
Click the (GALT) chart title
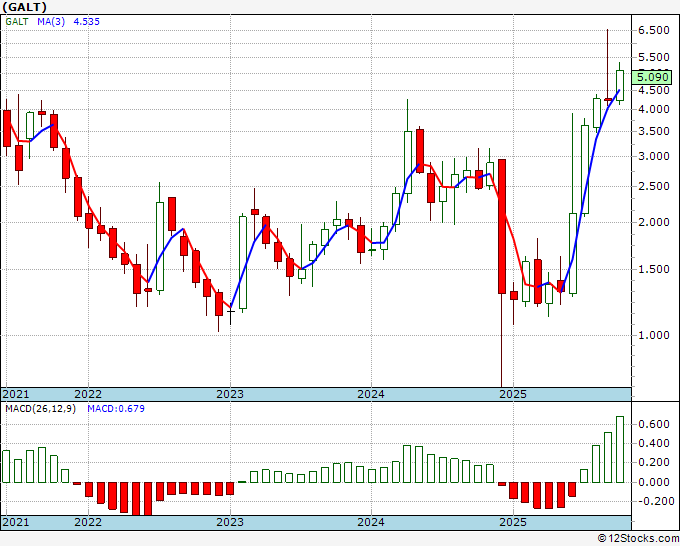[24, 7]
